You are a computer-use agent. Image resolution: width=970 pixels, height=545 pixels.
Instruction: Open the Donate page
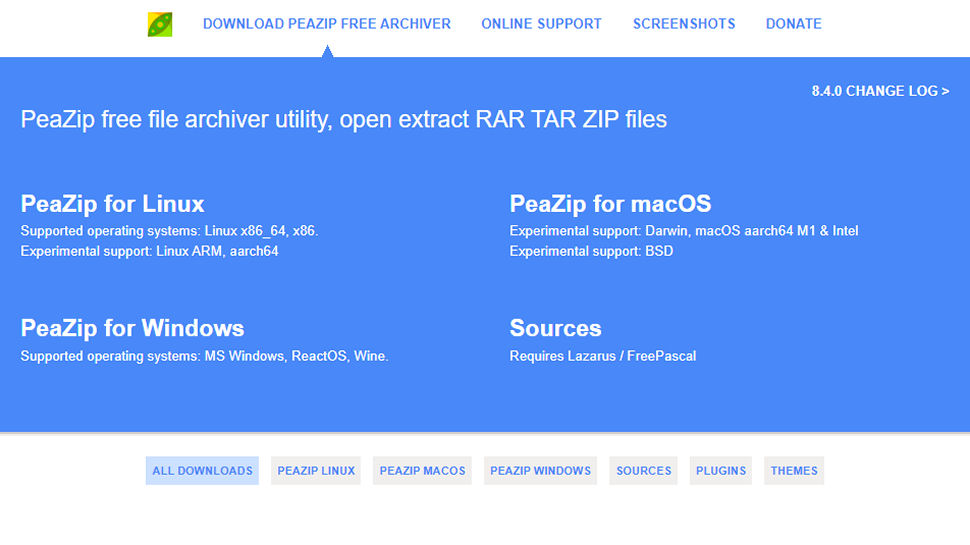(x=794, y=24)
